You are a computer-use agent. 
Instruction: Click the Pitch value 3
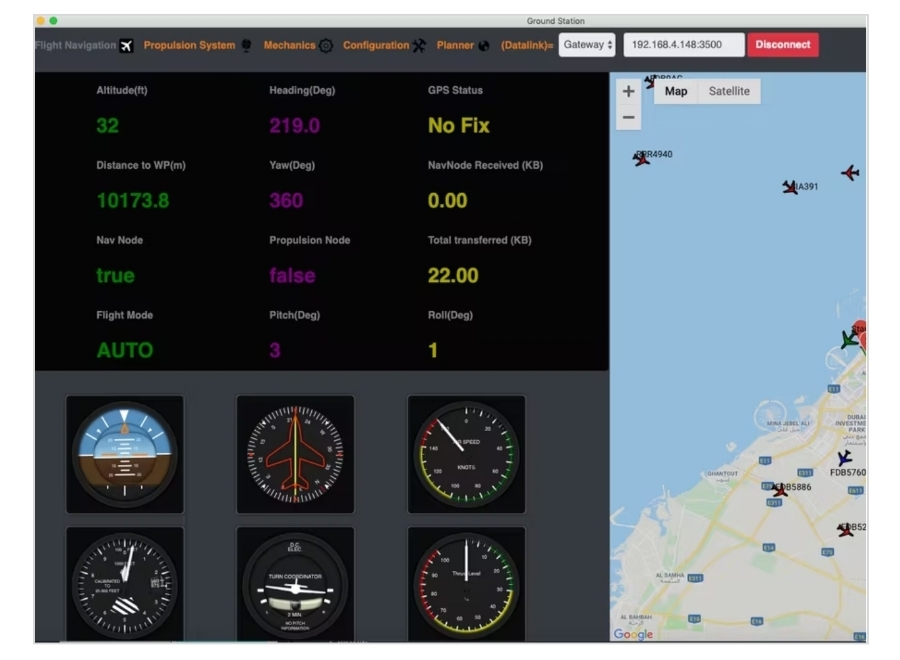tap(275, 351)
